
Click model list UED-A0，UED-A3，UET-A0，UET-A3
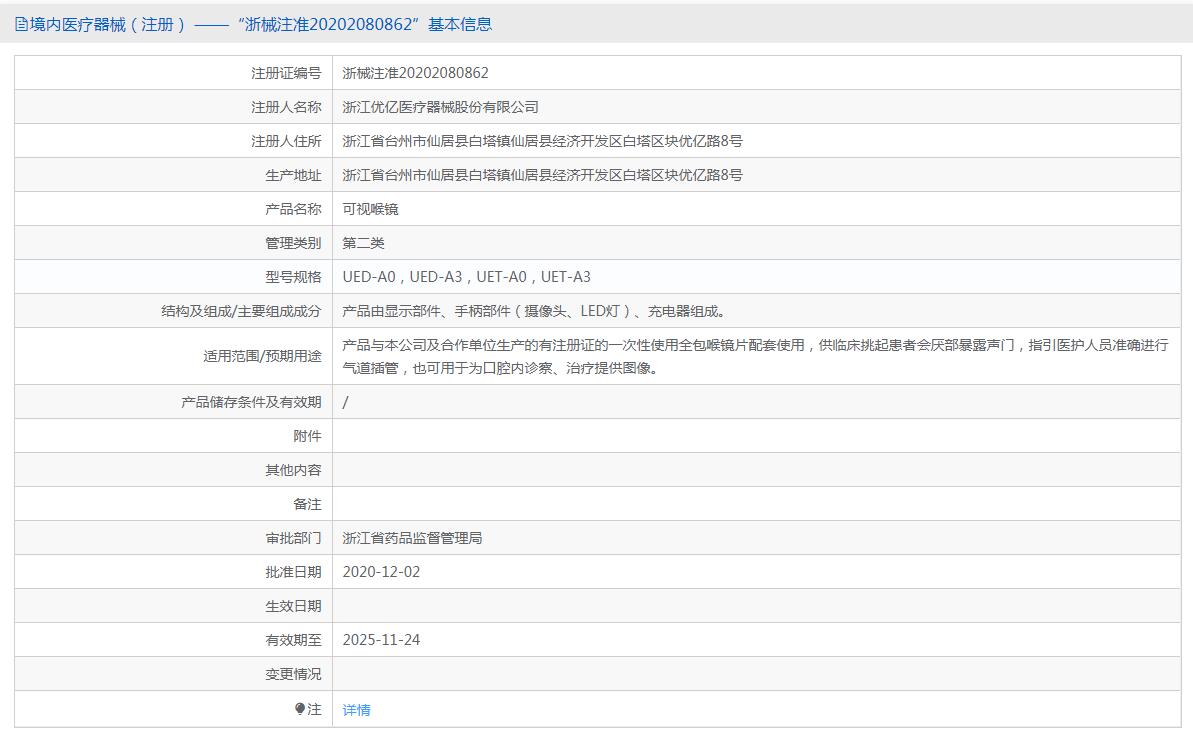[466, 277]
